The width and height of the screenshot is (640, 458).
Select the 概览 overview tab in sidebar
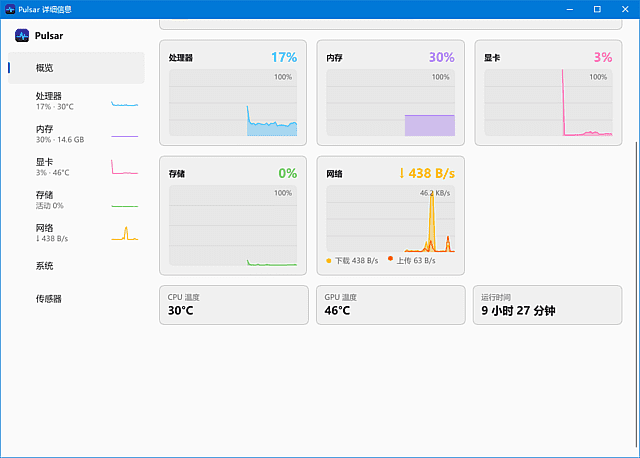tap(76, 68)
